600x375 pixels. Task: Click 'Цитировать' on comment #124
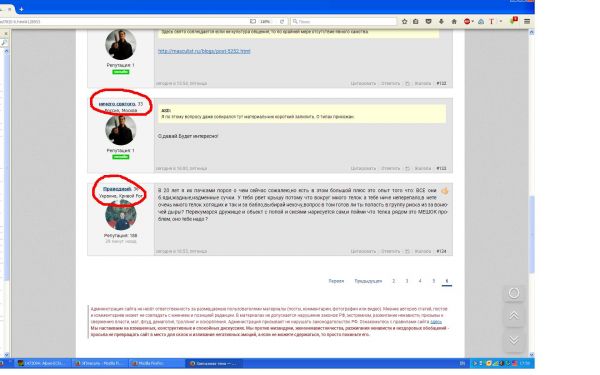[363, 251]
